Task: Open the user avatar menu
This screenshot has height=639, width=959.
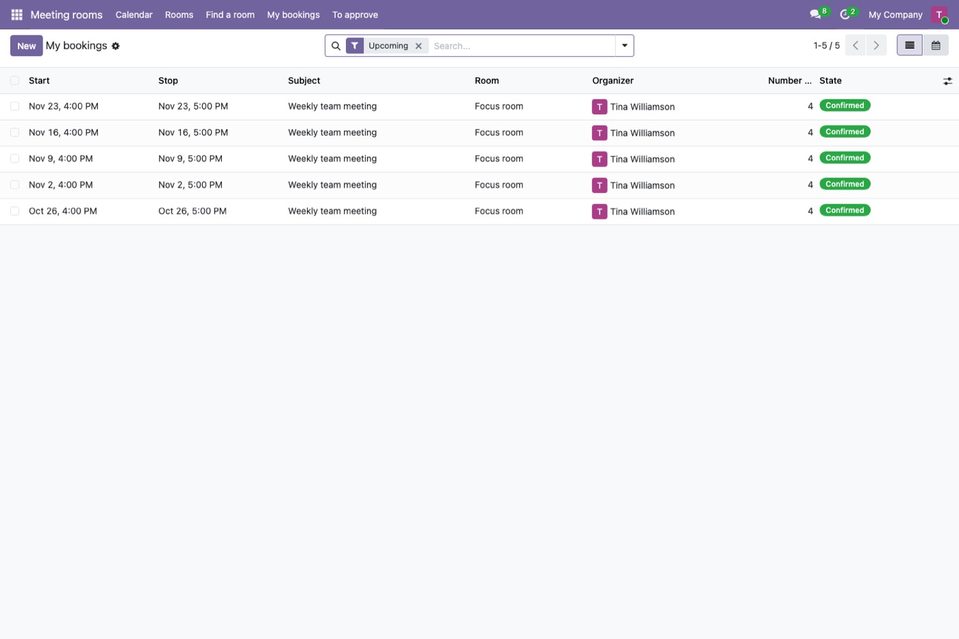Action: coord(939,15)
